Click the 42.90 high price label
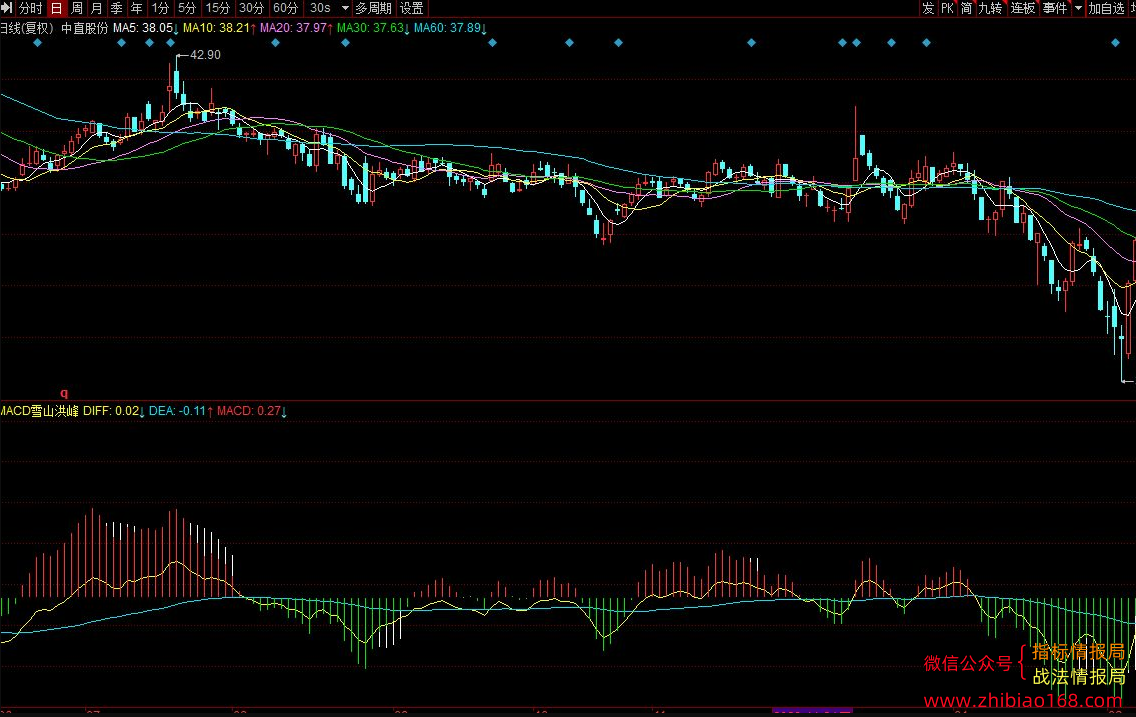Viewport: 1136px width, 717px height. pos(205,55)
